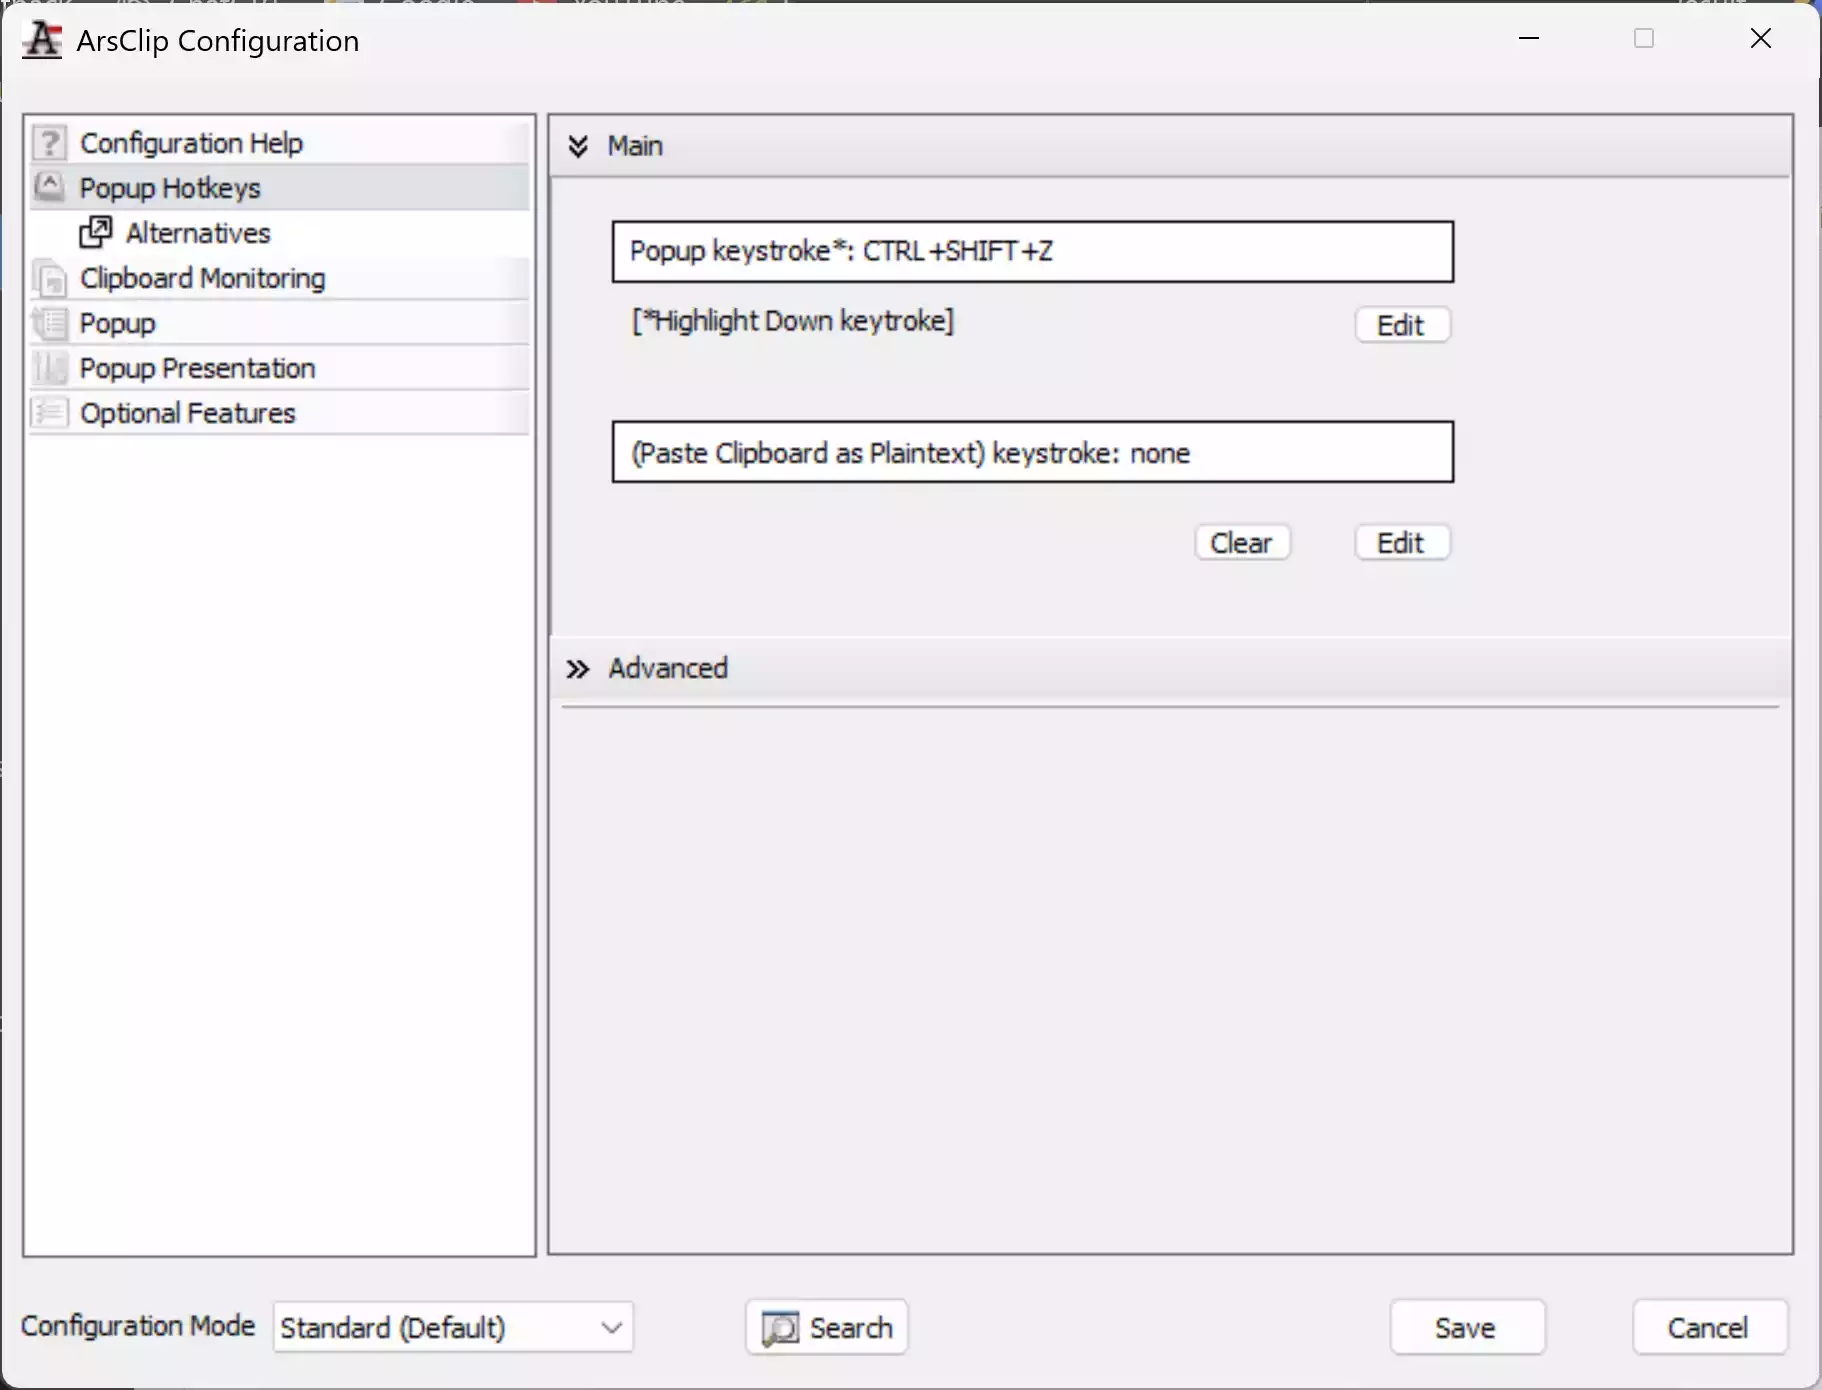Click the Configuration Help question mark icon
1822x1390 pixels.
[x=49, y=142]
